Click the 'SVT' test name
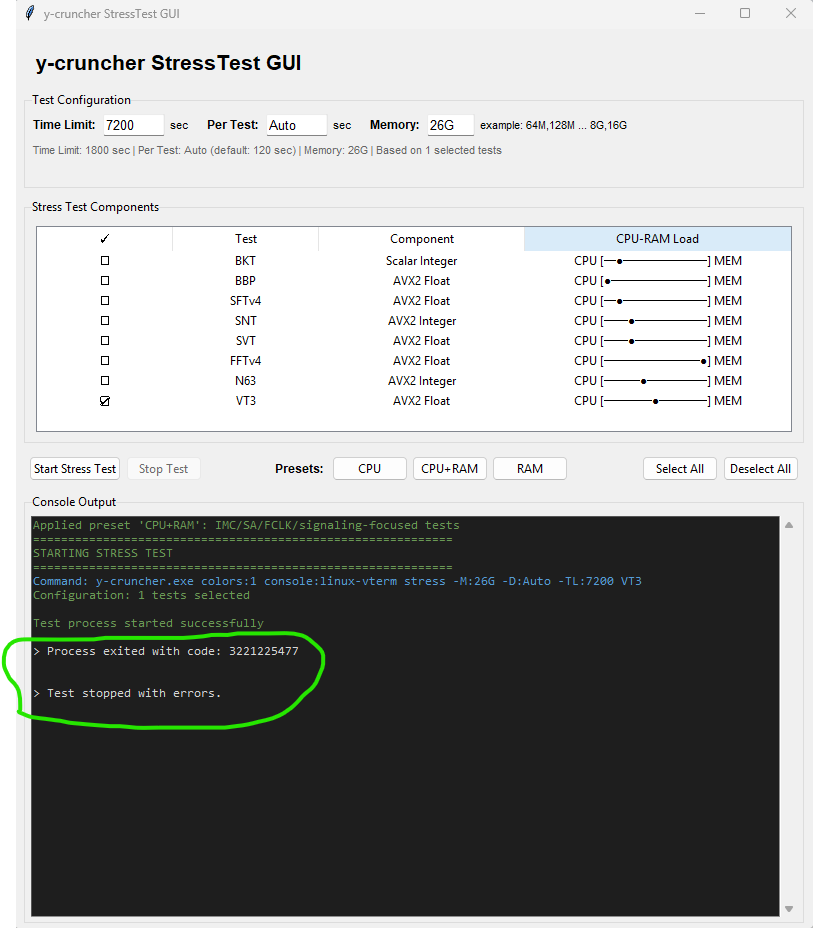The image size is (813, 928). coord(246,341)
